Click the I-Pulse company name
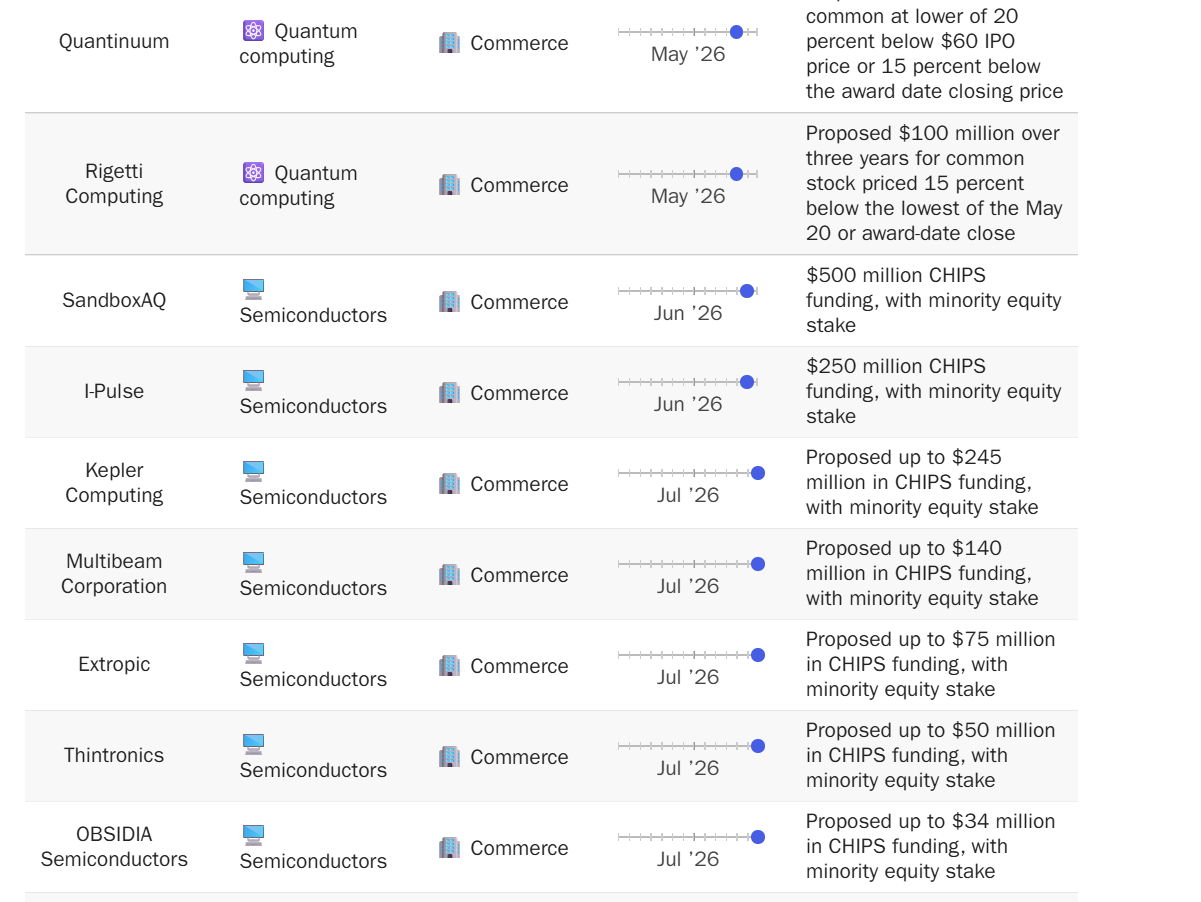This screenshot has height=902, width=1201. click(114, 391)
